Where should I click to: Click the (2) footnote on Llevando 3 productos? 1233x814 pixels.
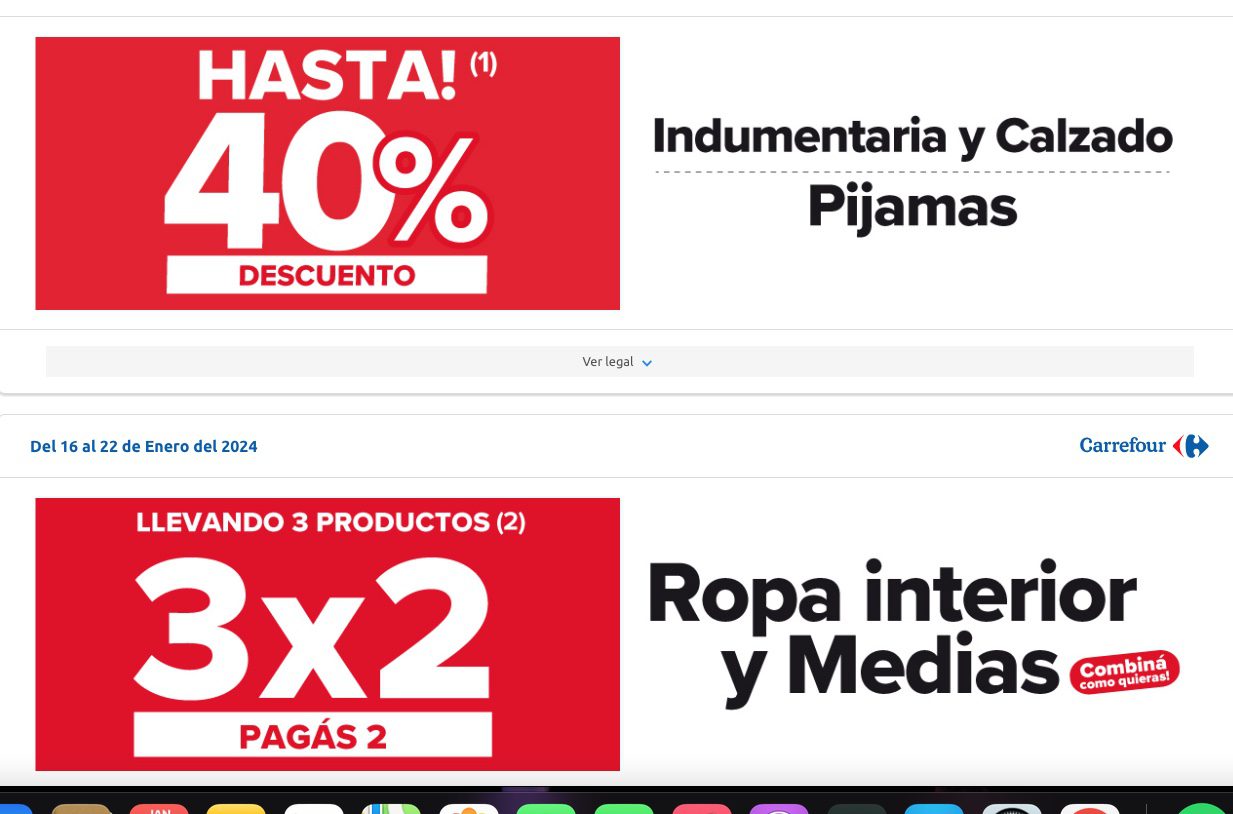pos(510,522)
